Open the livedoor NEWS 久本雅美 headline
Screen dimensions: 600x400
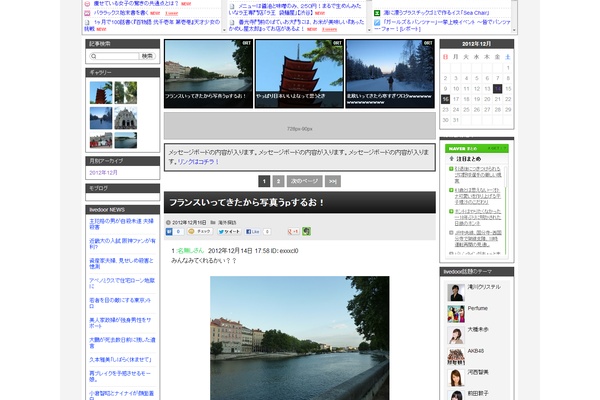click(121, 359)
